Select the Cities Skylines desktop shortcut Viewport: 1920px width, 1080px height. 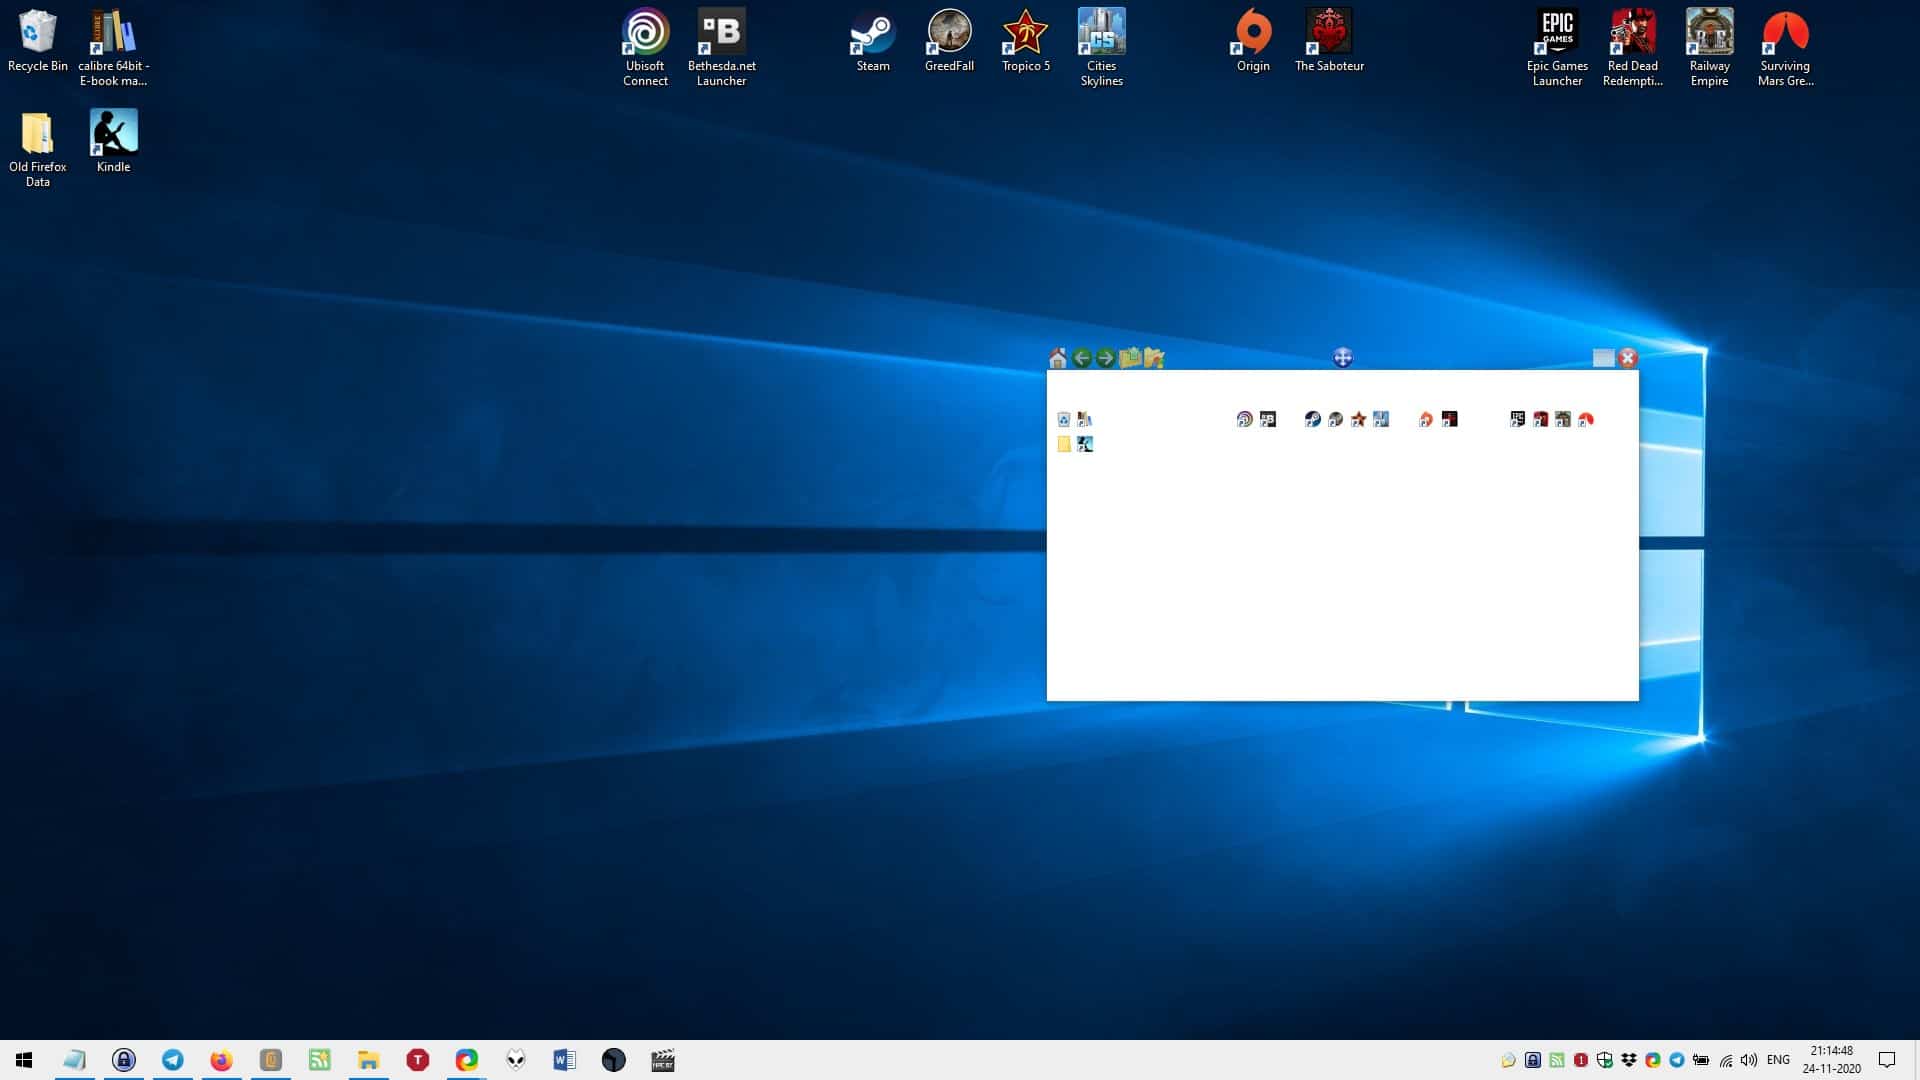[x=1101, y=47]
